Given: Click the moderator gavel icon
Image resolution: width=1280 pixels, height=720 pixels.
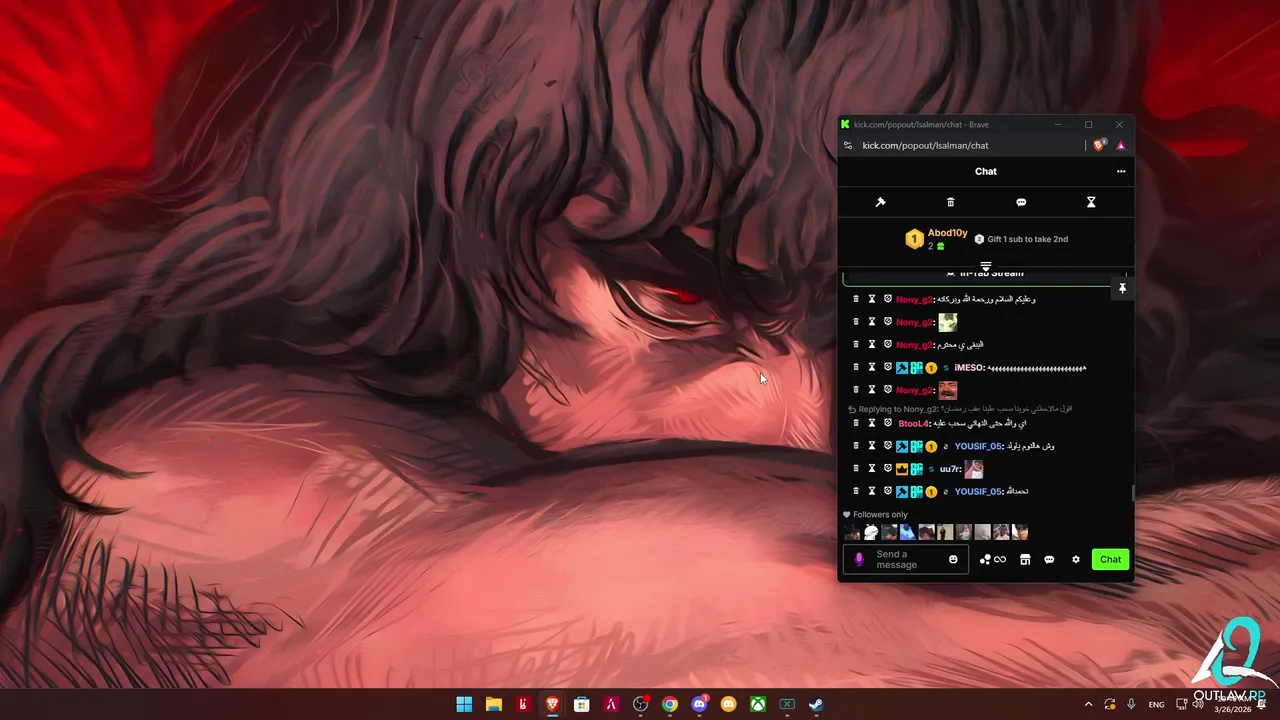Looking at the screenshot, I should click(880, 202).
